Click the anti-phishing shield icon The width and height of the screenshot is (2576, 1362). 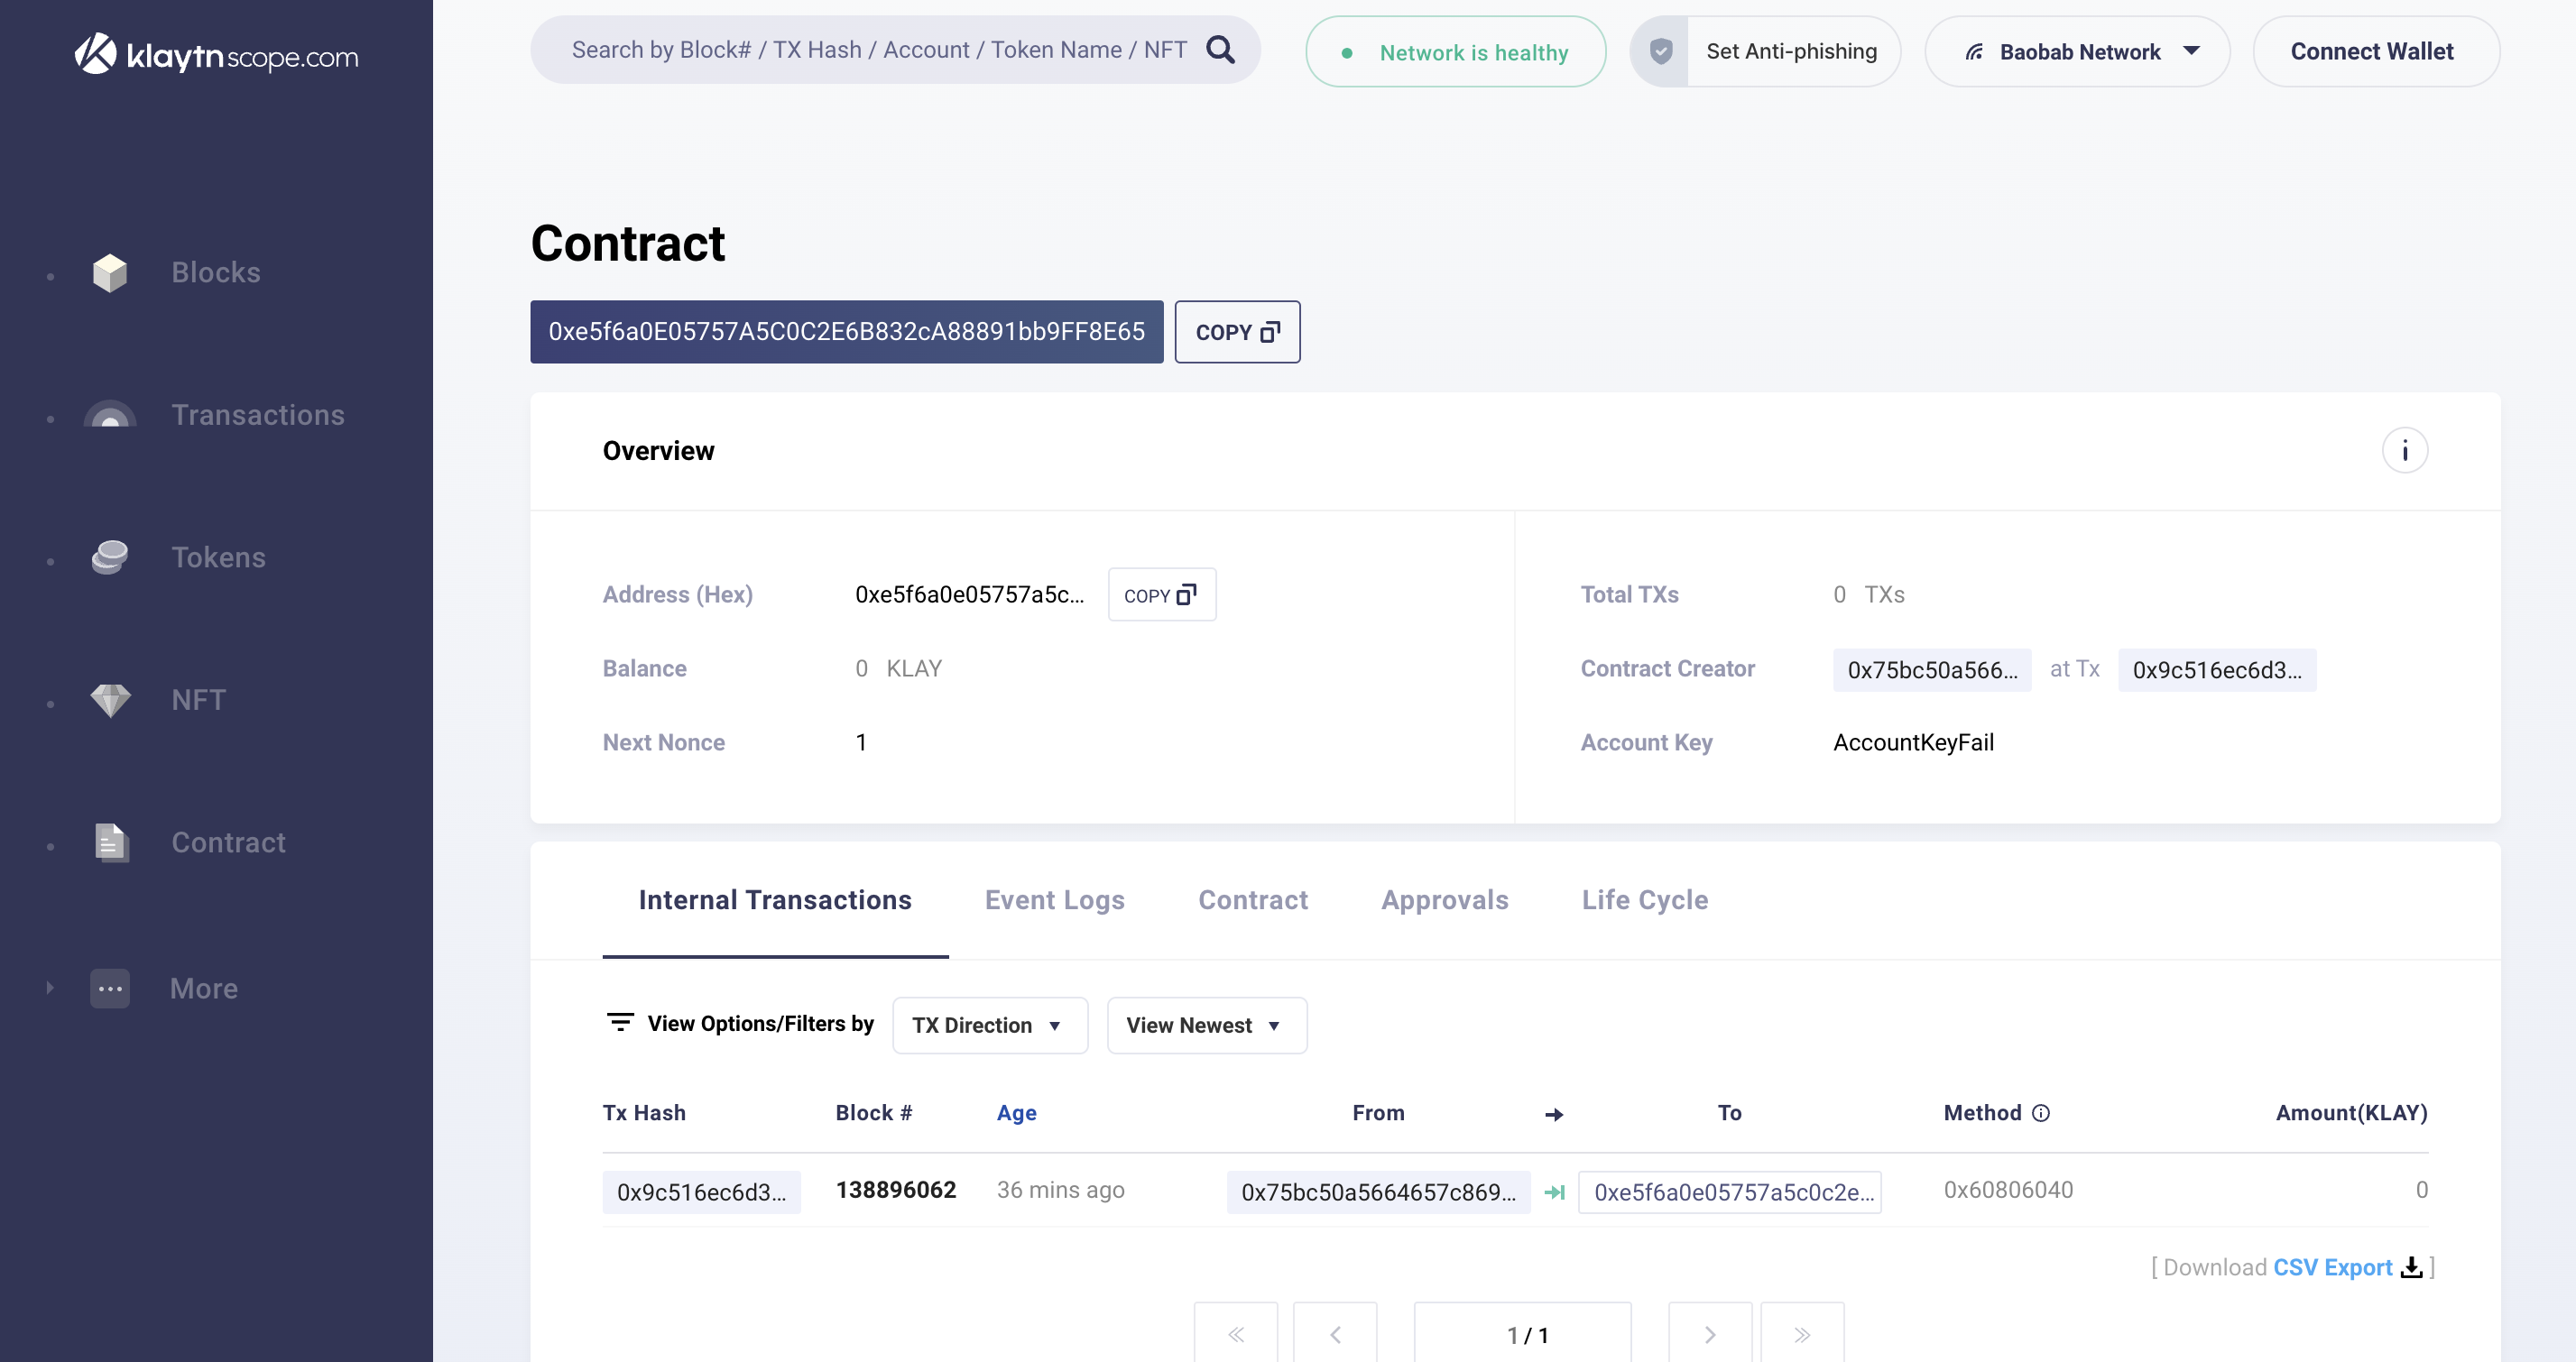[1661, 51]
